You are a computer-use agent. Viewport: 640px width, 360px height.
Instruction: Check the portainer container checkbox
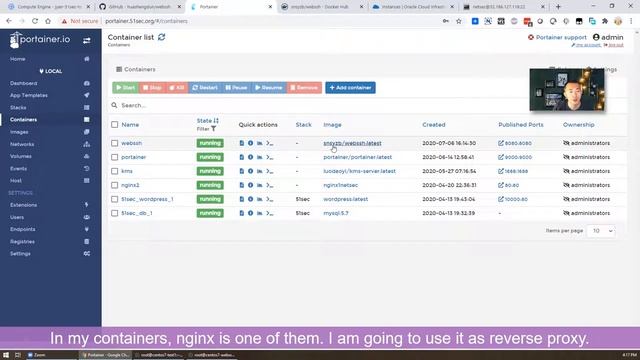click(x=115, y=157)
